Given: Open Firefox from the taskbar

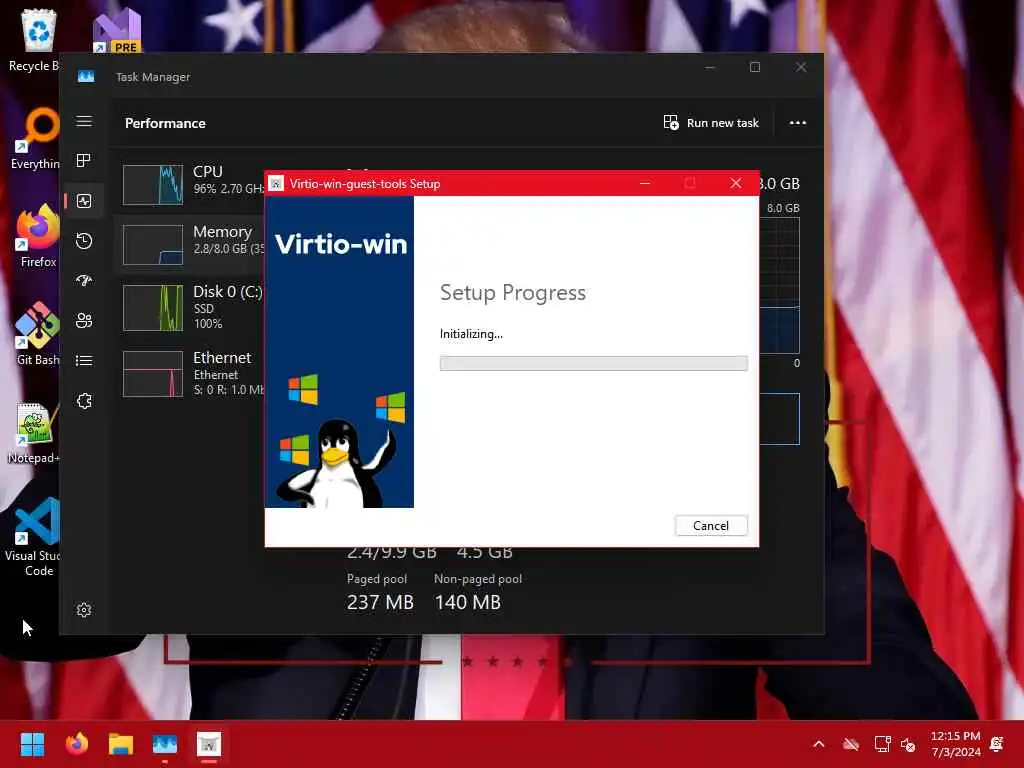Looking at the screenshot, I should tap(76, 744).
